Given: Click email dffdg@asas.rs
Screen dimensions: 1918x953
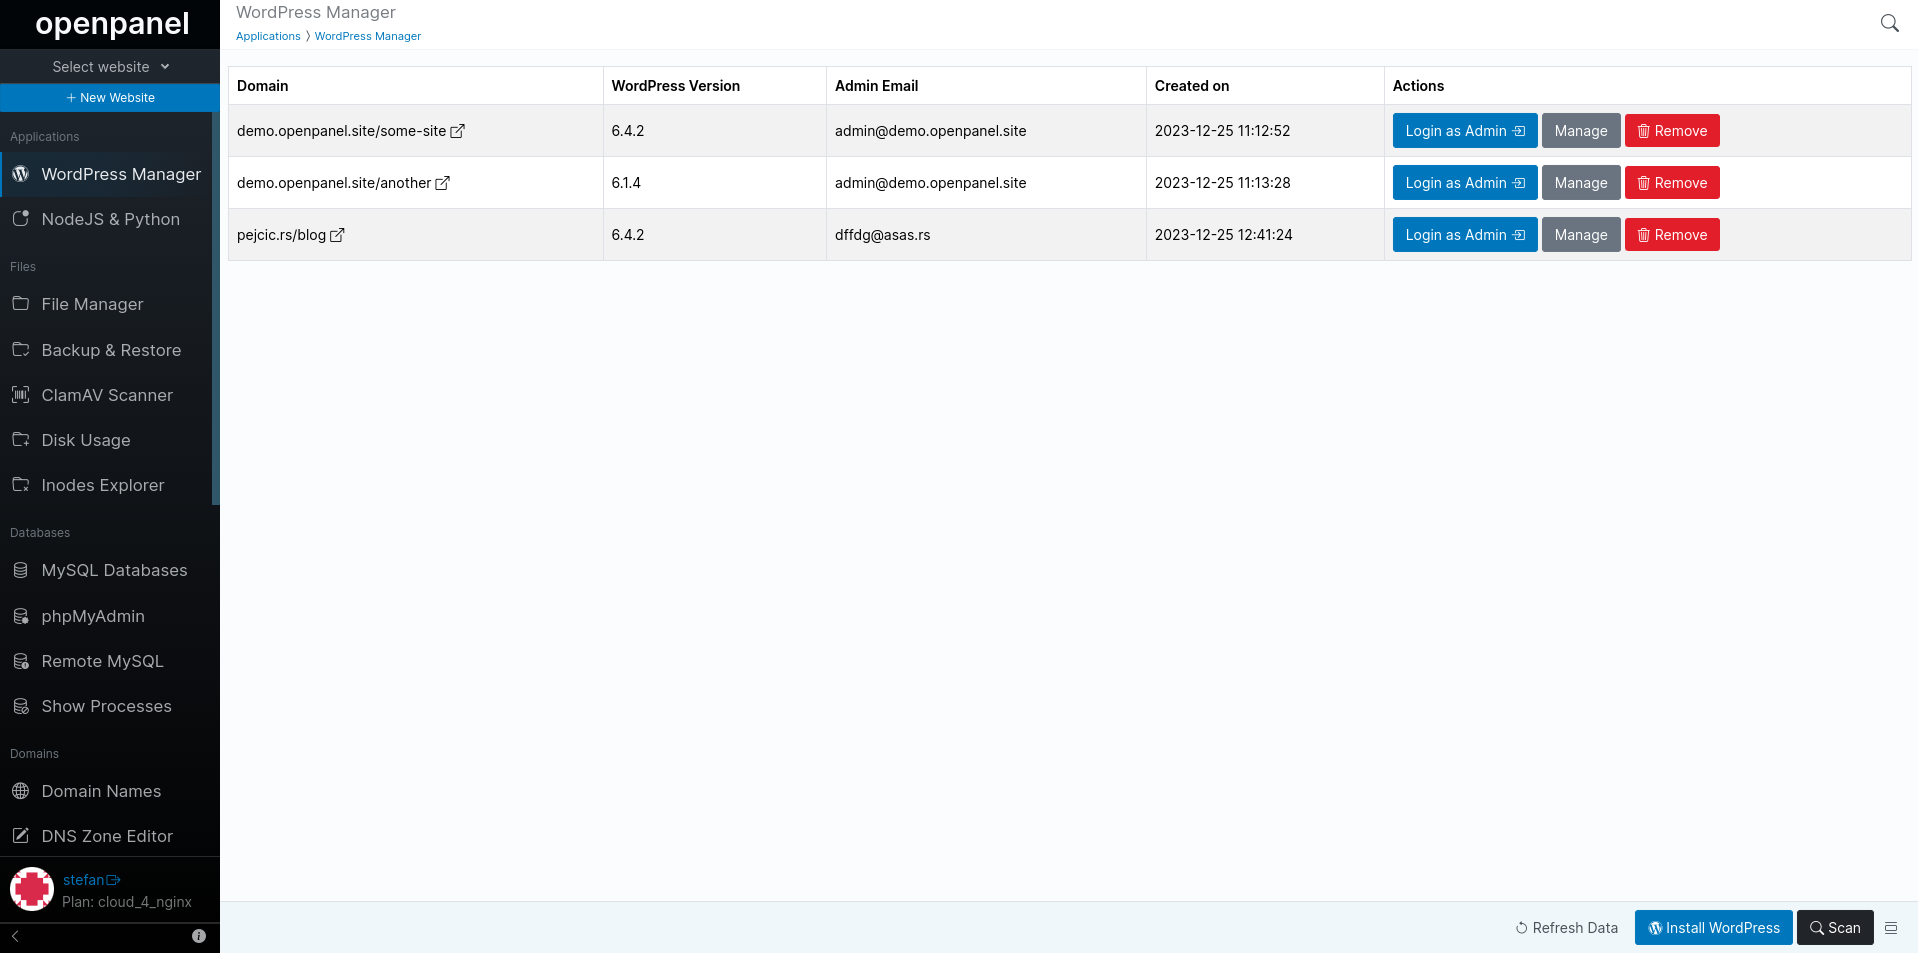Looking at the screenshot, I should click(883, 235).
